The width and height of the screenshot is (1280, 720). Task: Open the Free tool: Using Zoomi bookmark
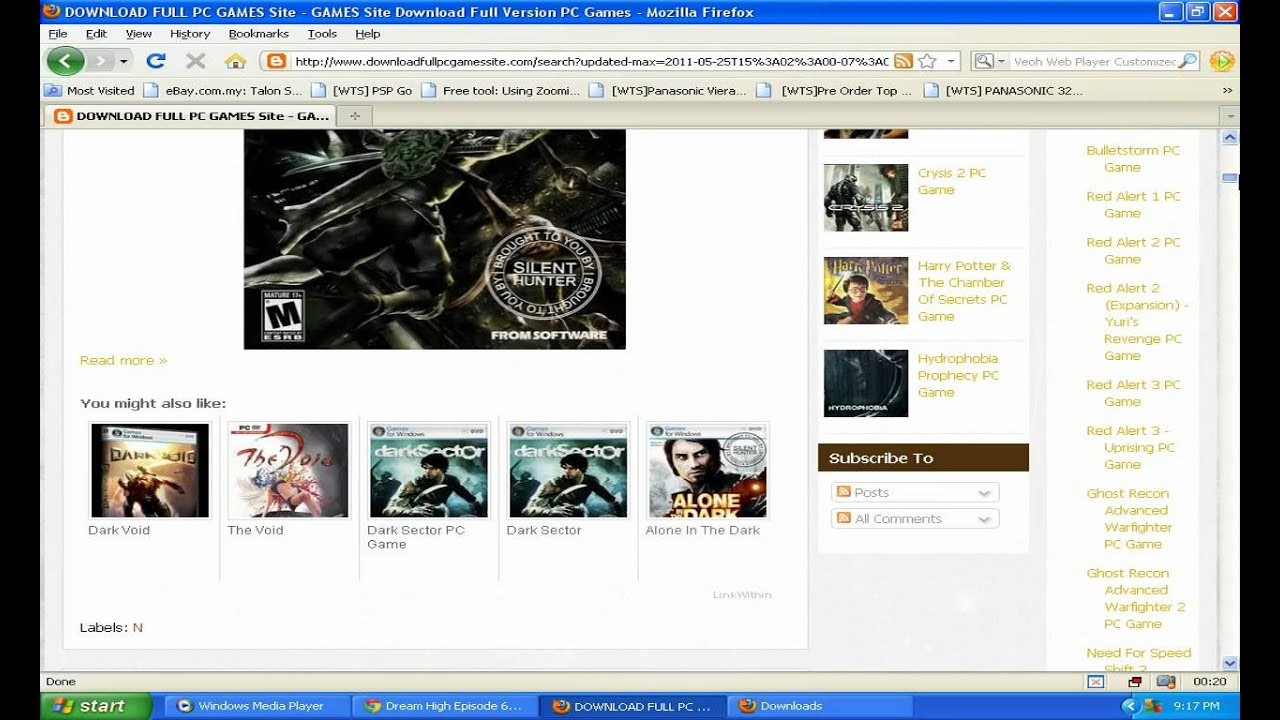(501, 90)
